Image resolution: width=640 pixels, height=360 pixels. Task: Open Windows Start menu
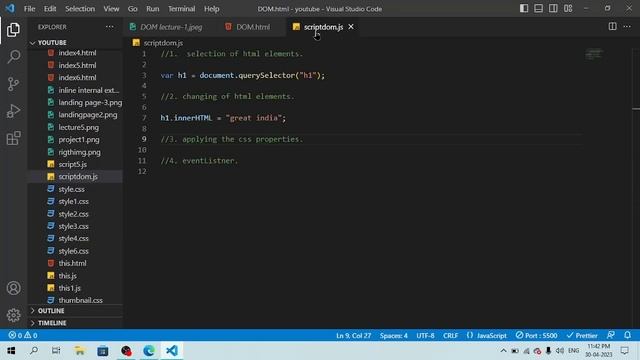point(11,351)
